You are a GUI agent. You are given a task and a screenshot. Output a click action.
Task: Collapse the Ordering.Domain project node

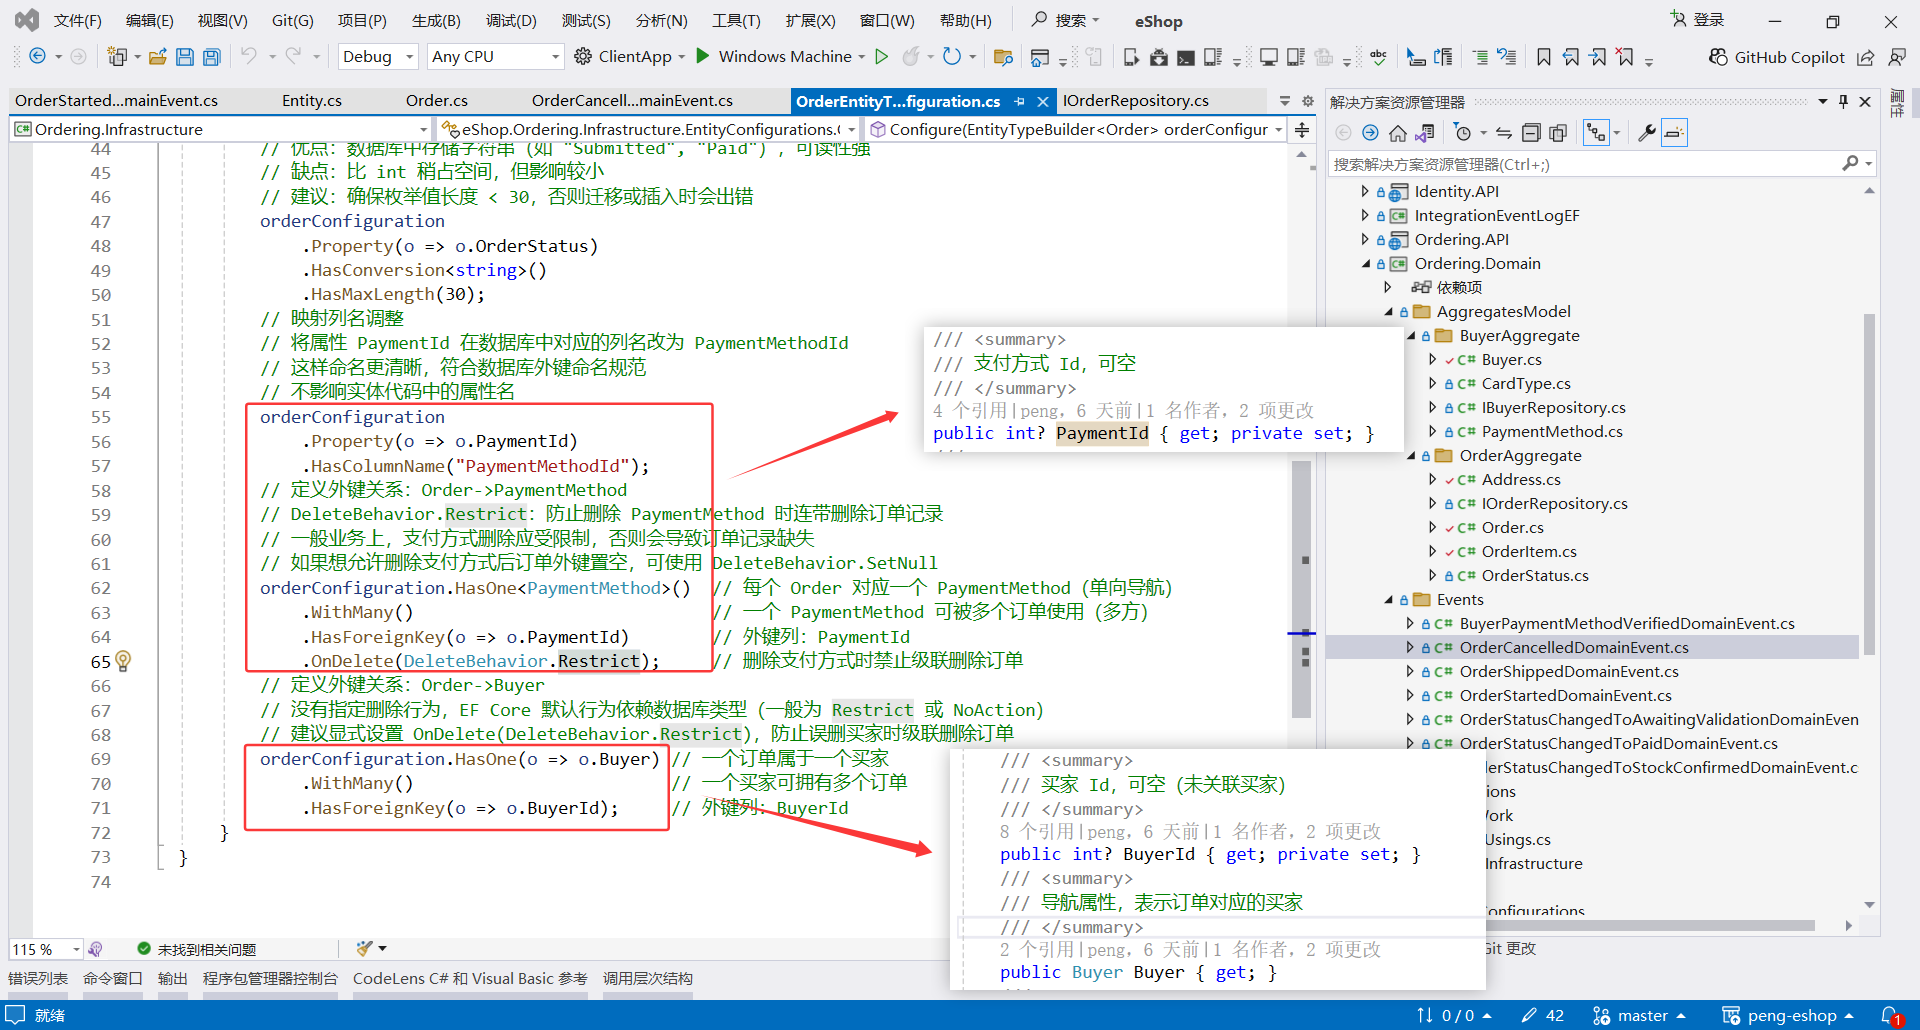[1365, 263]
